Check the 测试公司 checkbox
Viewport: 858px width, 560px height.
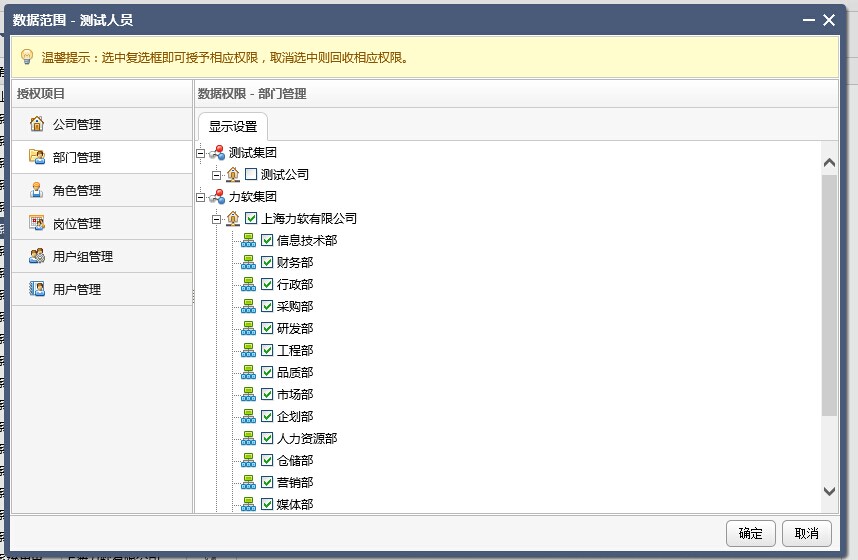click(x=251, y=174)
